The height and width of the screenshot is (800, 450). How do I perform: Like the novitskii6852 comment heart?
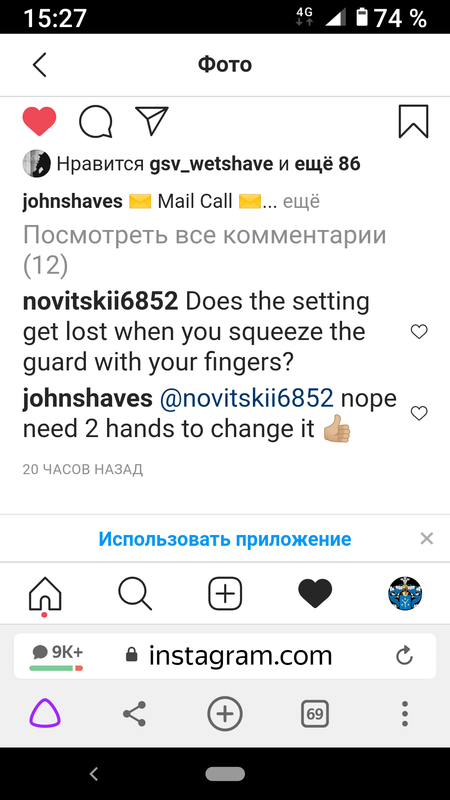[419, 332]
